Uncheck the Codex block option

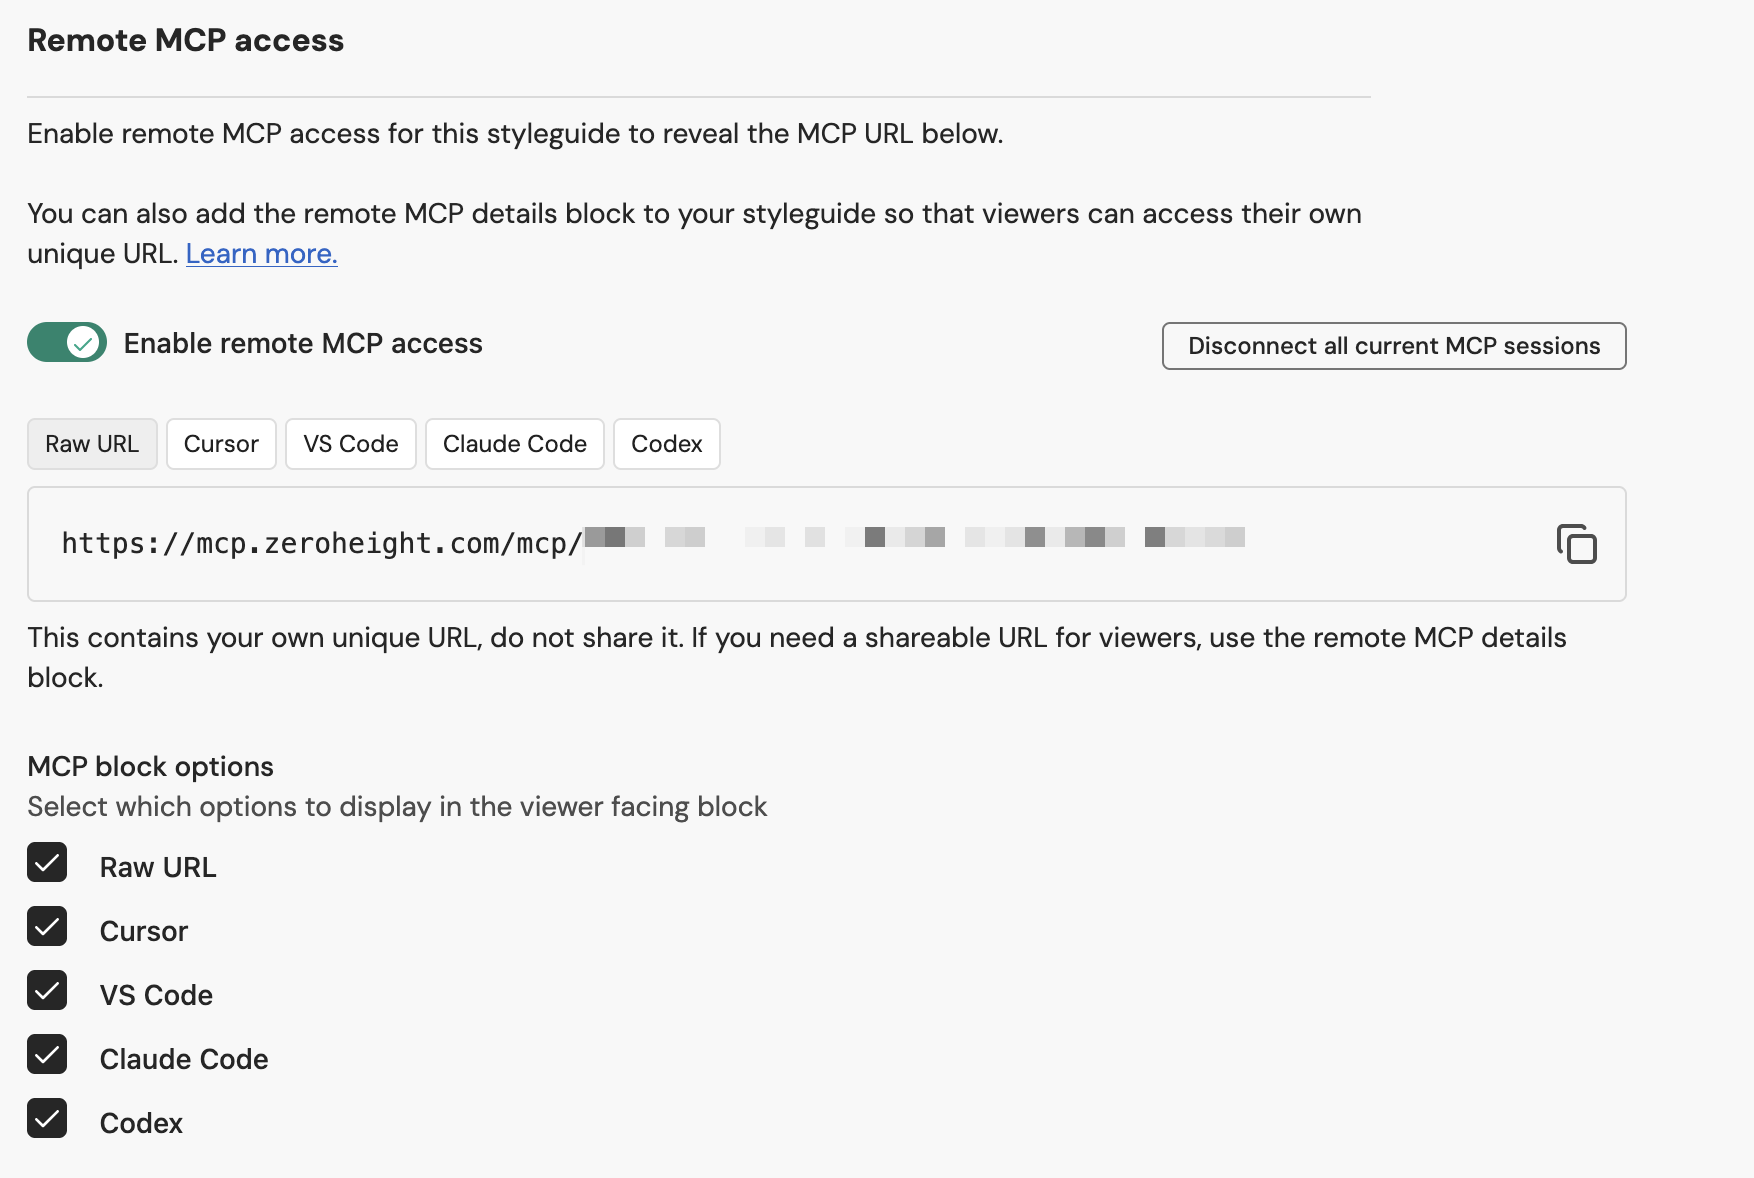46,1119
